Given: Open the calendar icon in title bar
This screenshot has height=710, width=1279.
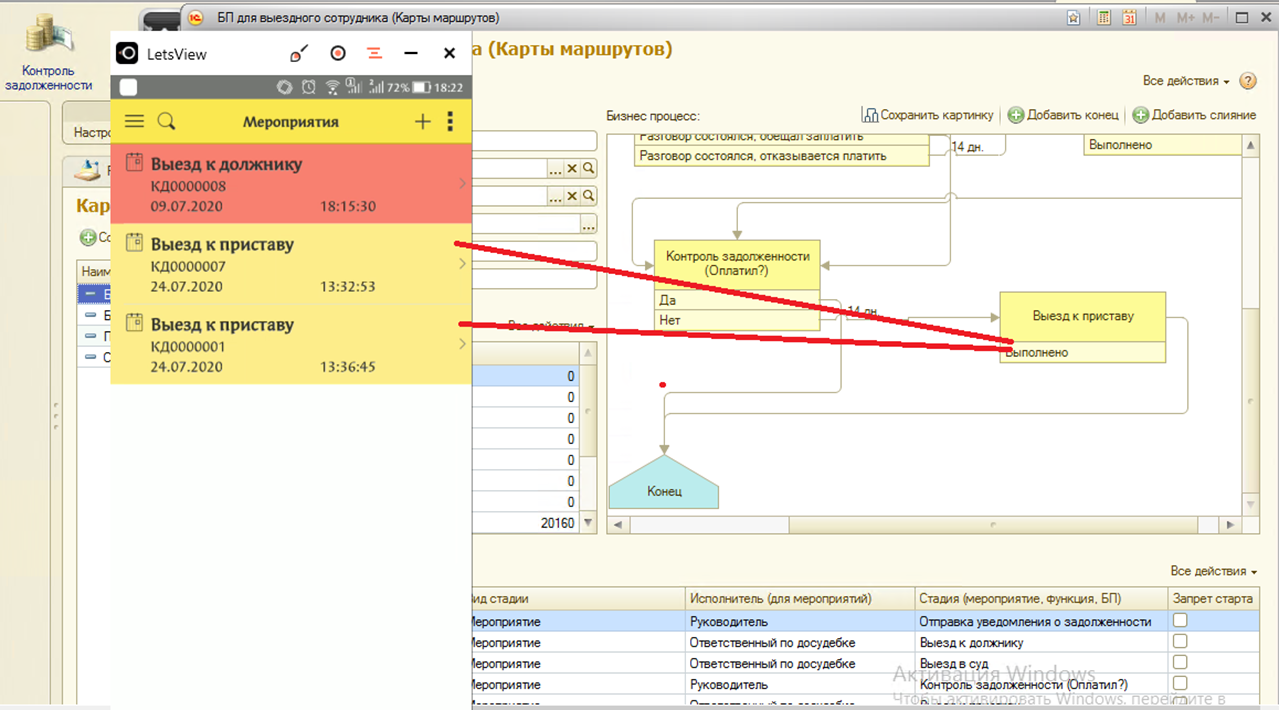Looking at the screenshot, I should click(x=1129, y=18).
